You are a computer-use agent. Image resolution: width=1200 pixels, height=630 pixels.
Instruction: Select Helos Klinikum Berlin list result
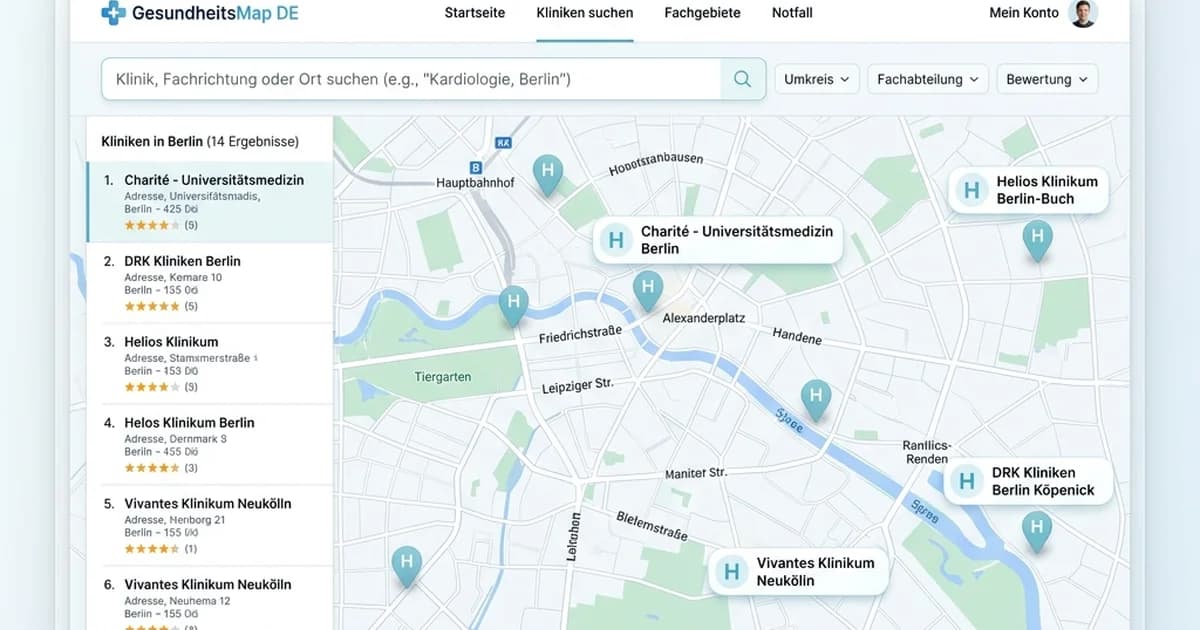tap(210, 445)
